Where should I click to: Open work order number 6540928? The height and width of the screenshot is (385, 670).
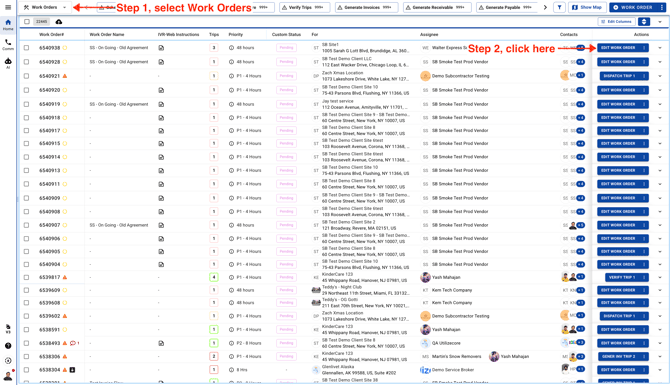[50, 62]
